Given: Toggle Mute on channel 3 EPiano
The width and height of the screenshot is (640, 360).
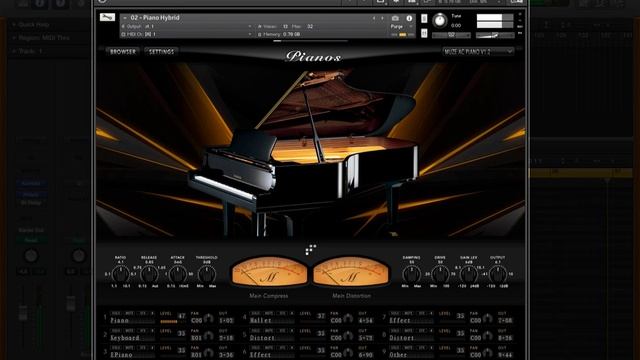Looking at the screenshot, I should (129, 348).
